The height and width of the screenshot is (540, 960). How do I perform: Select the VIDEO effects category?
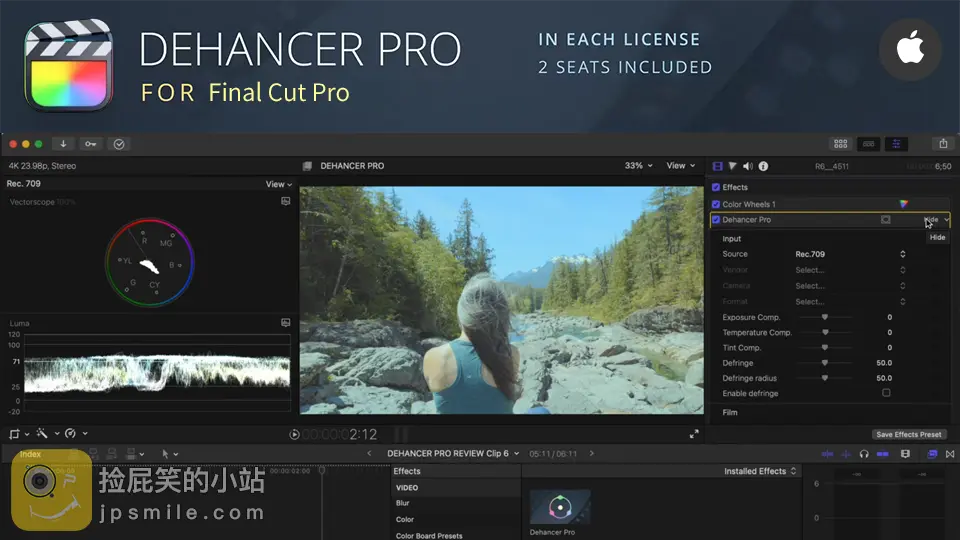(x=456, y=488)
